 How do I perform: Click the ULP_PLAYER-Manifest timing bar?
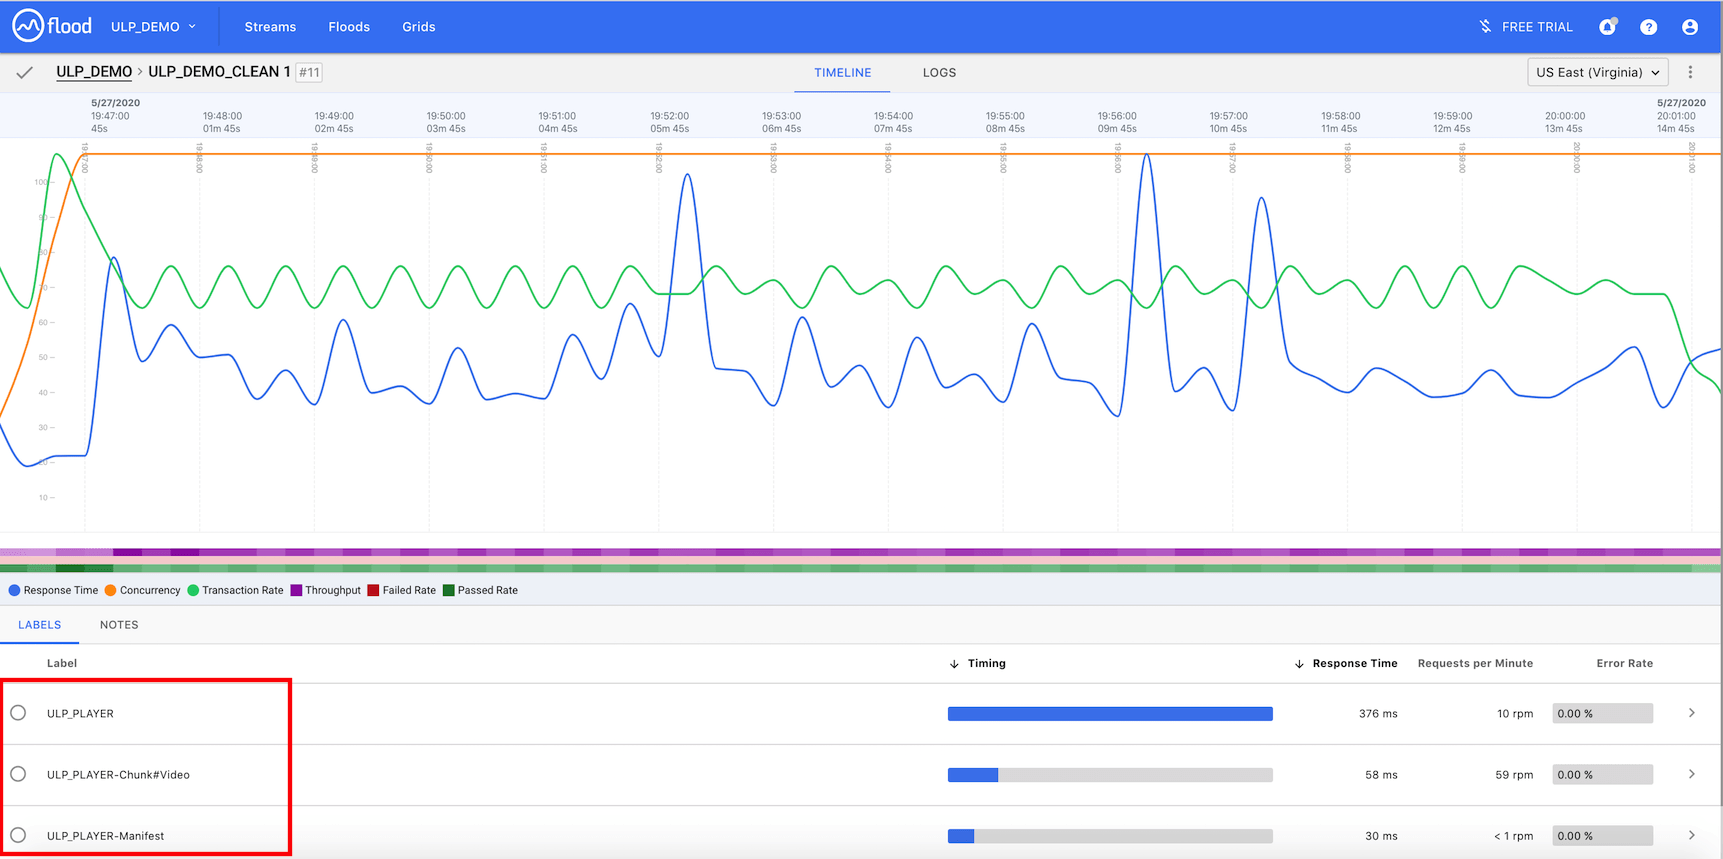(1110, 836)
